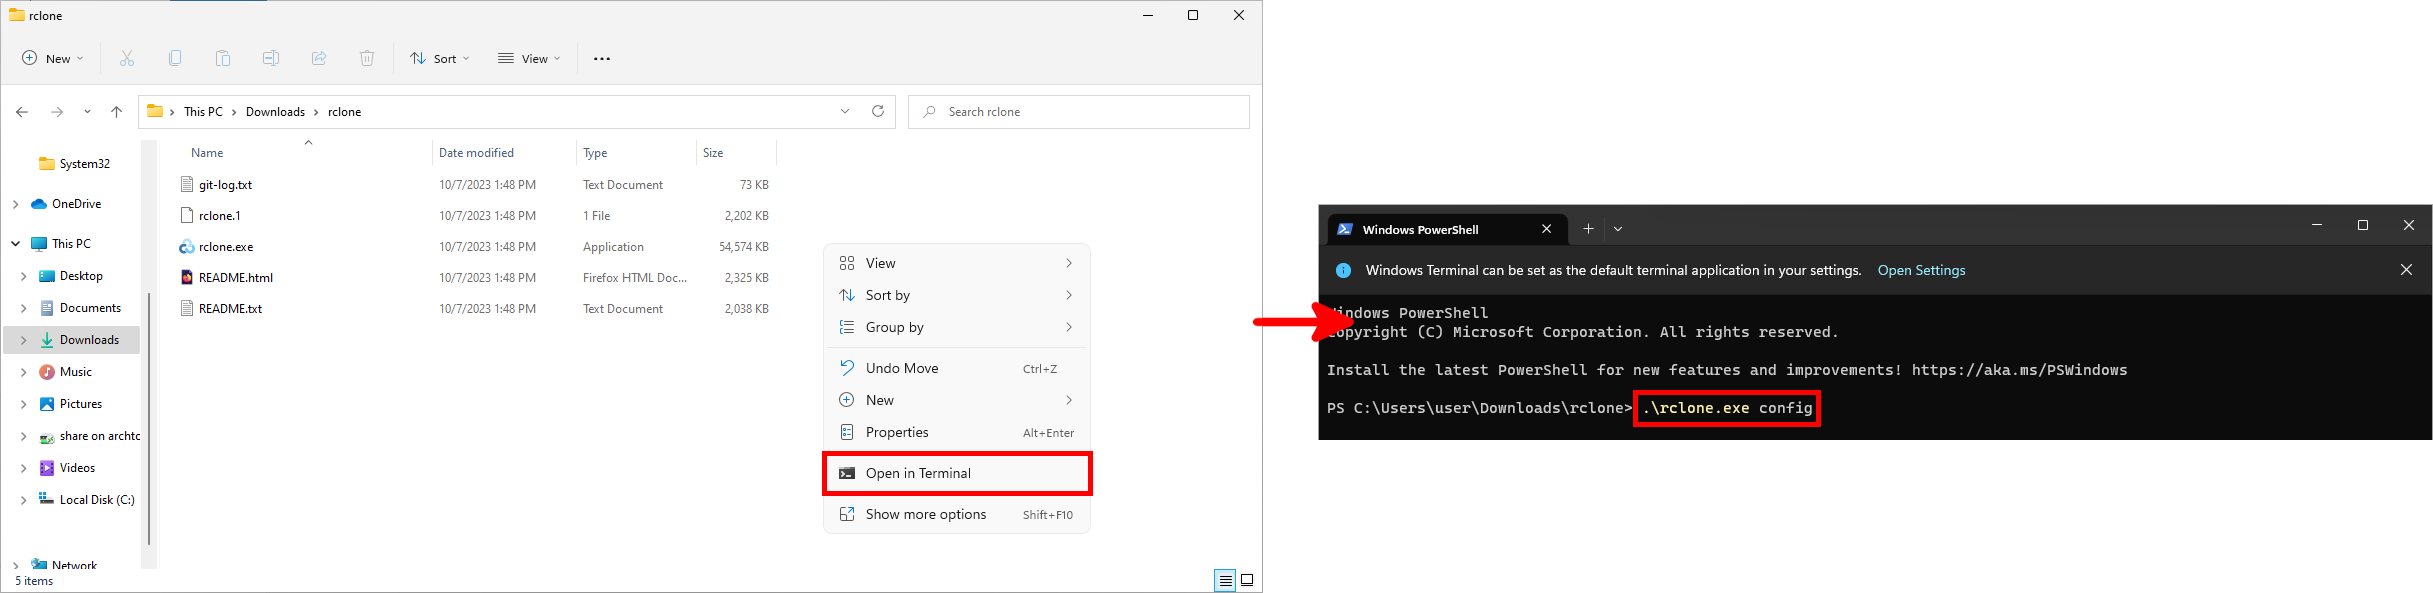2433x593 pixels.
Task: Go back with the left arrow
Action: coord(22,112)
